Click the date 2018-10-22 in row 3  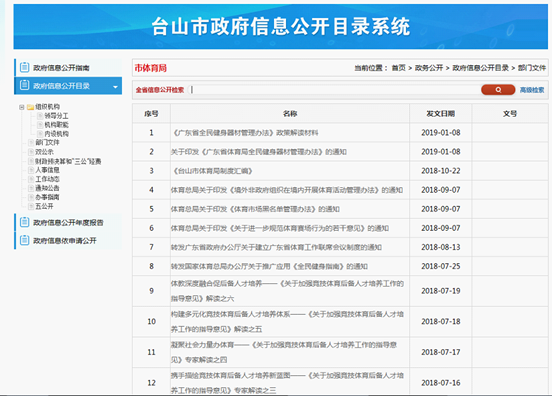click(x=441, y=171)
